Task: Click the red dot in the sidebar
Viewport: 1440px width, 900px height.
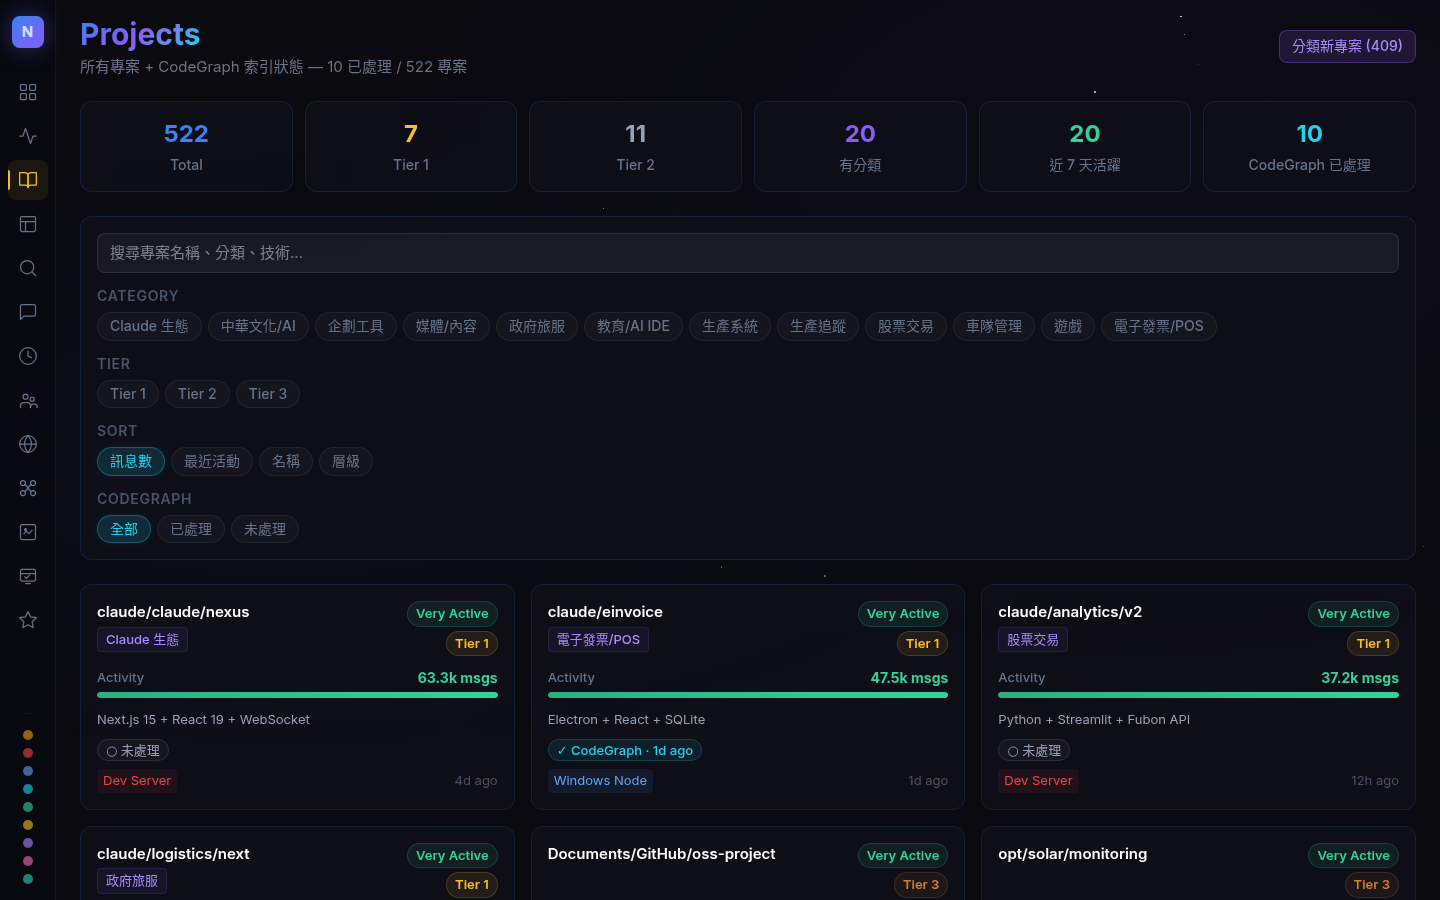Action: pyautogui.click(x=28, y=753)
